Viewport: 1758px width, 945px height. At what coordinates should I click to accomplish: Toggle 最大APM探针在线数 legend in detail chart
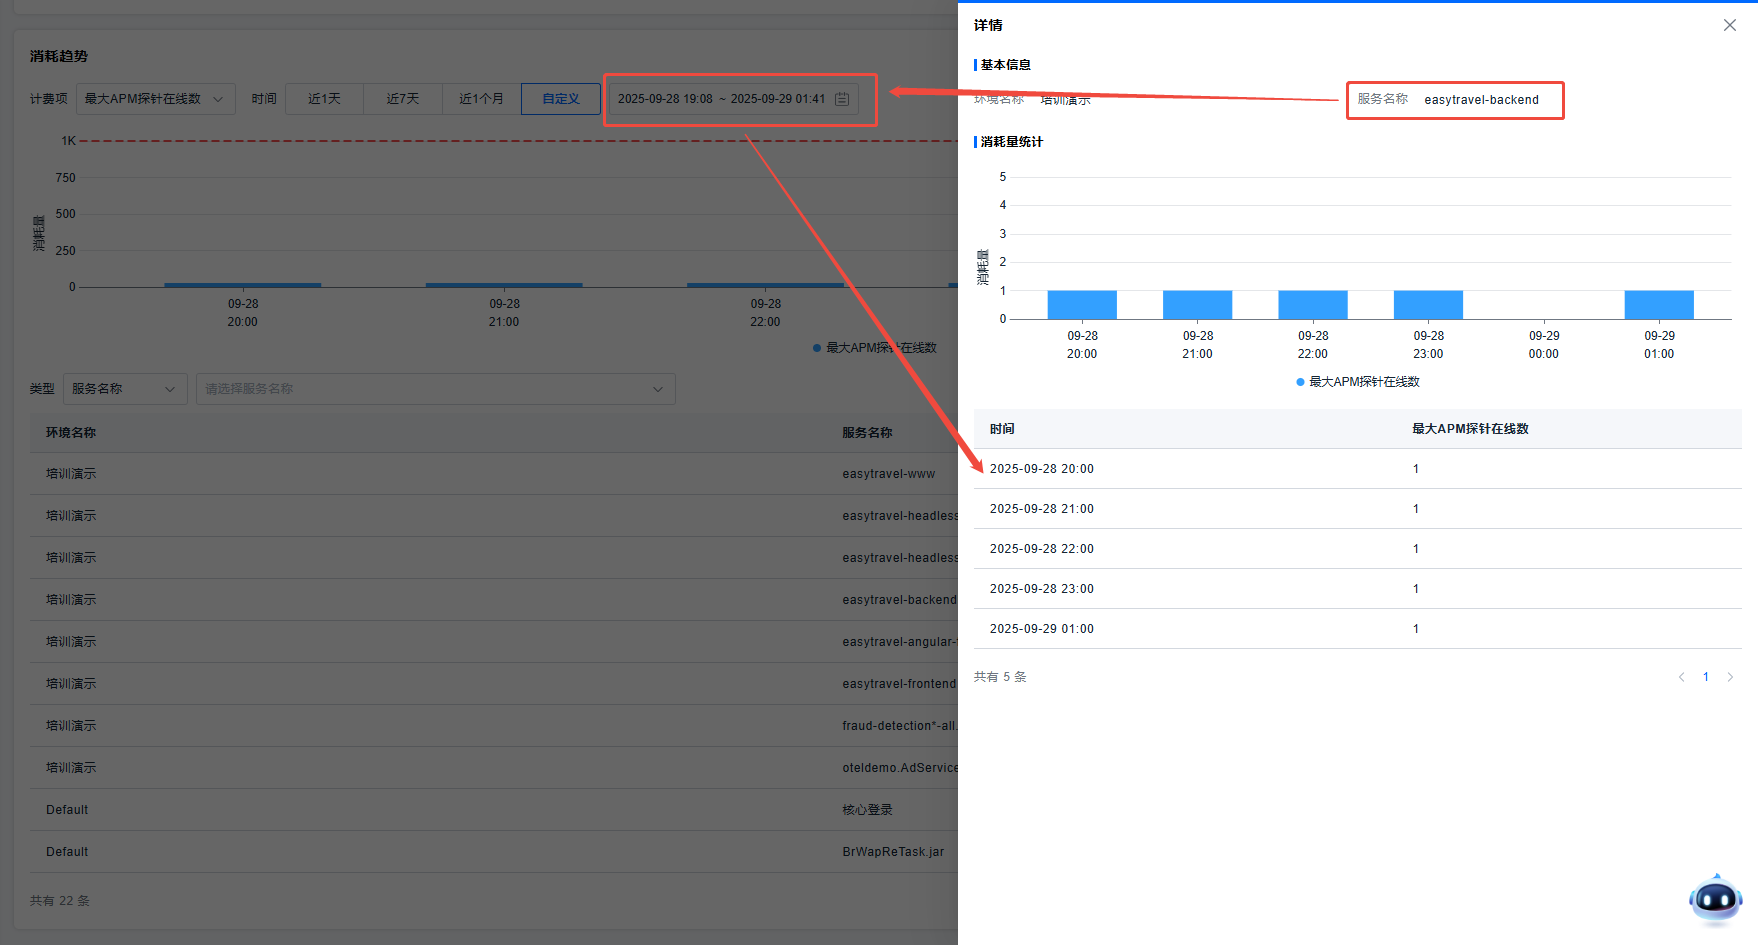[x=1357, y=382]
